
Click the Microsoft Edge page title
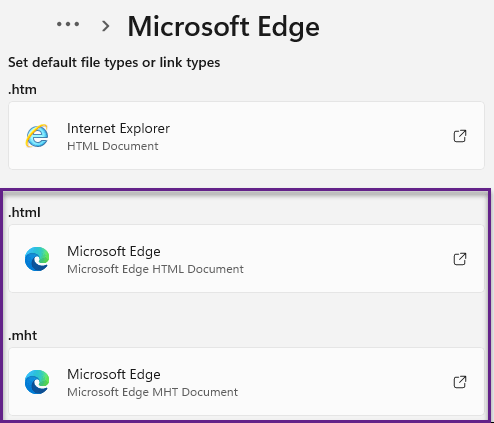point(224,27)
